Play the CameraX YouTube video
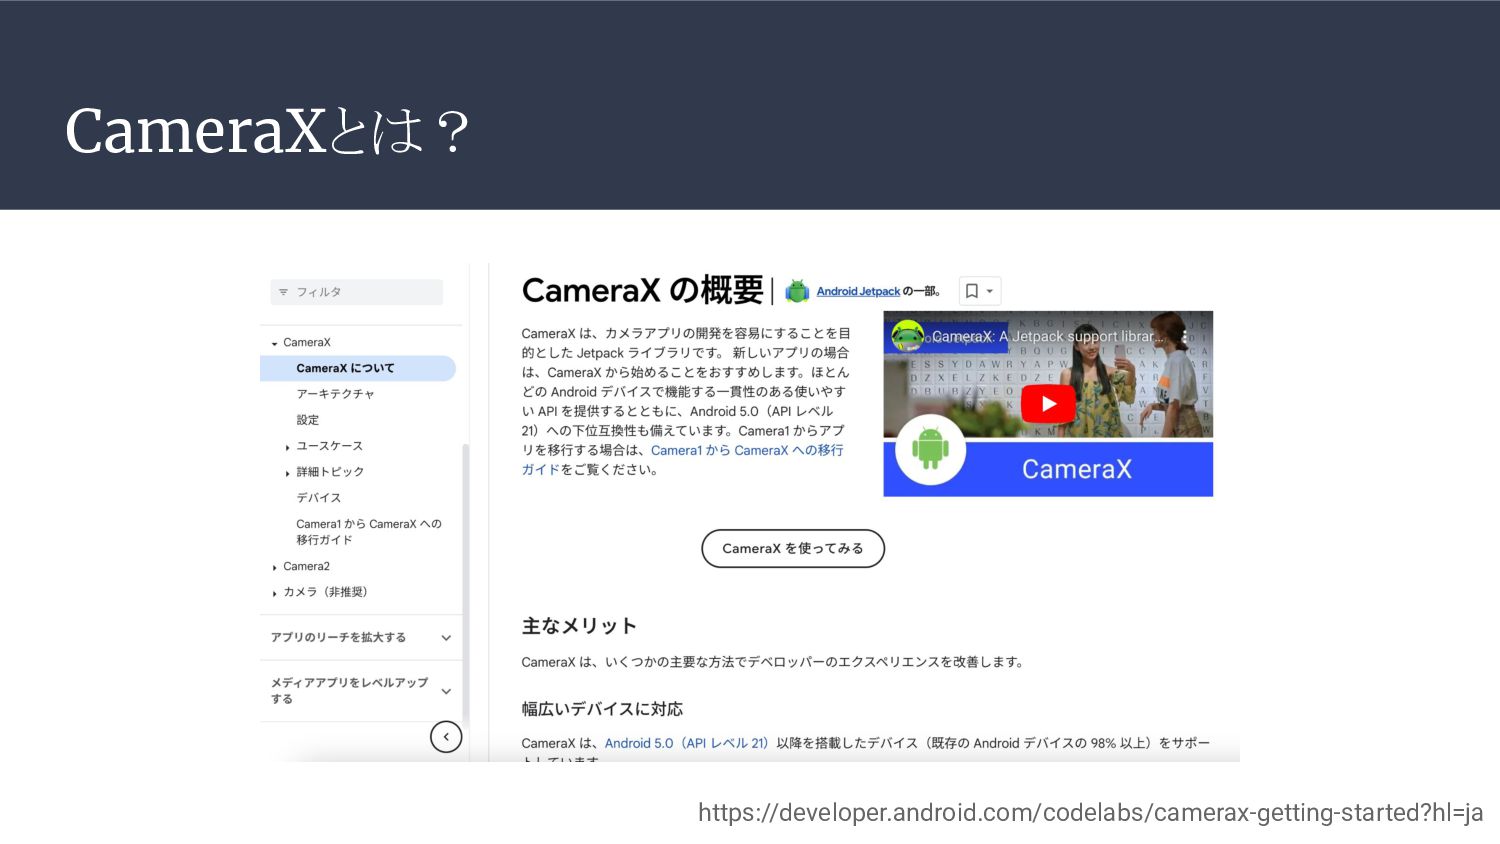 (x=1048, y=404)
